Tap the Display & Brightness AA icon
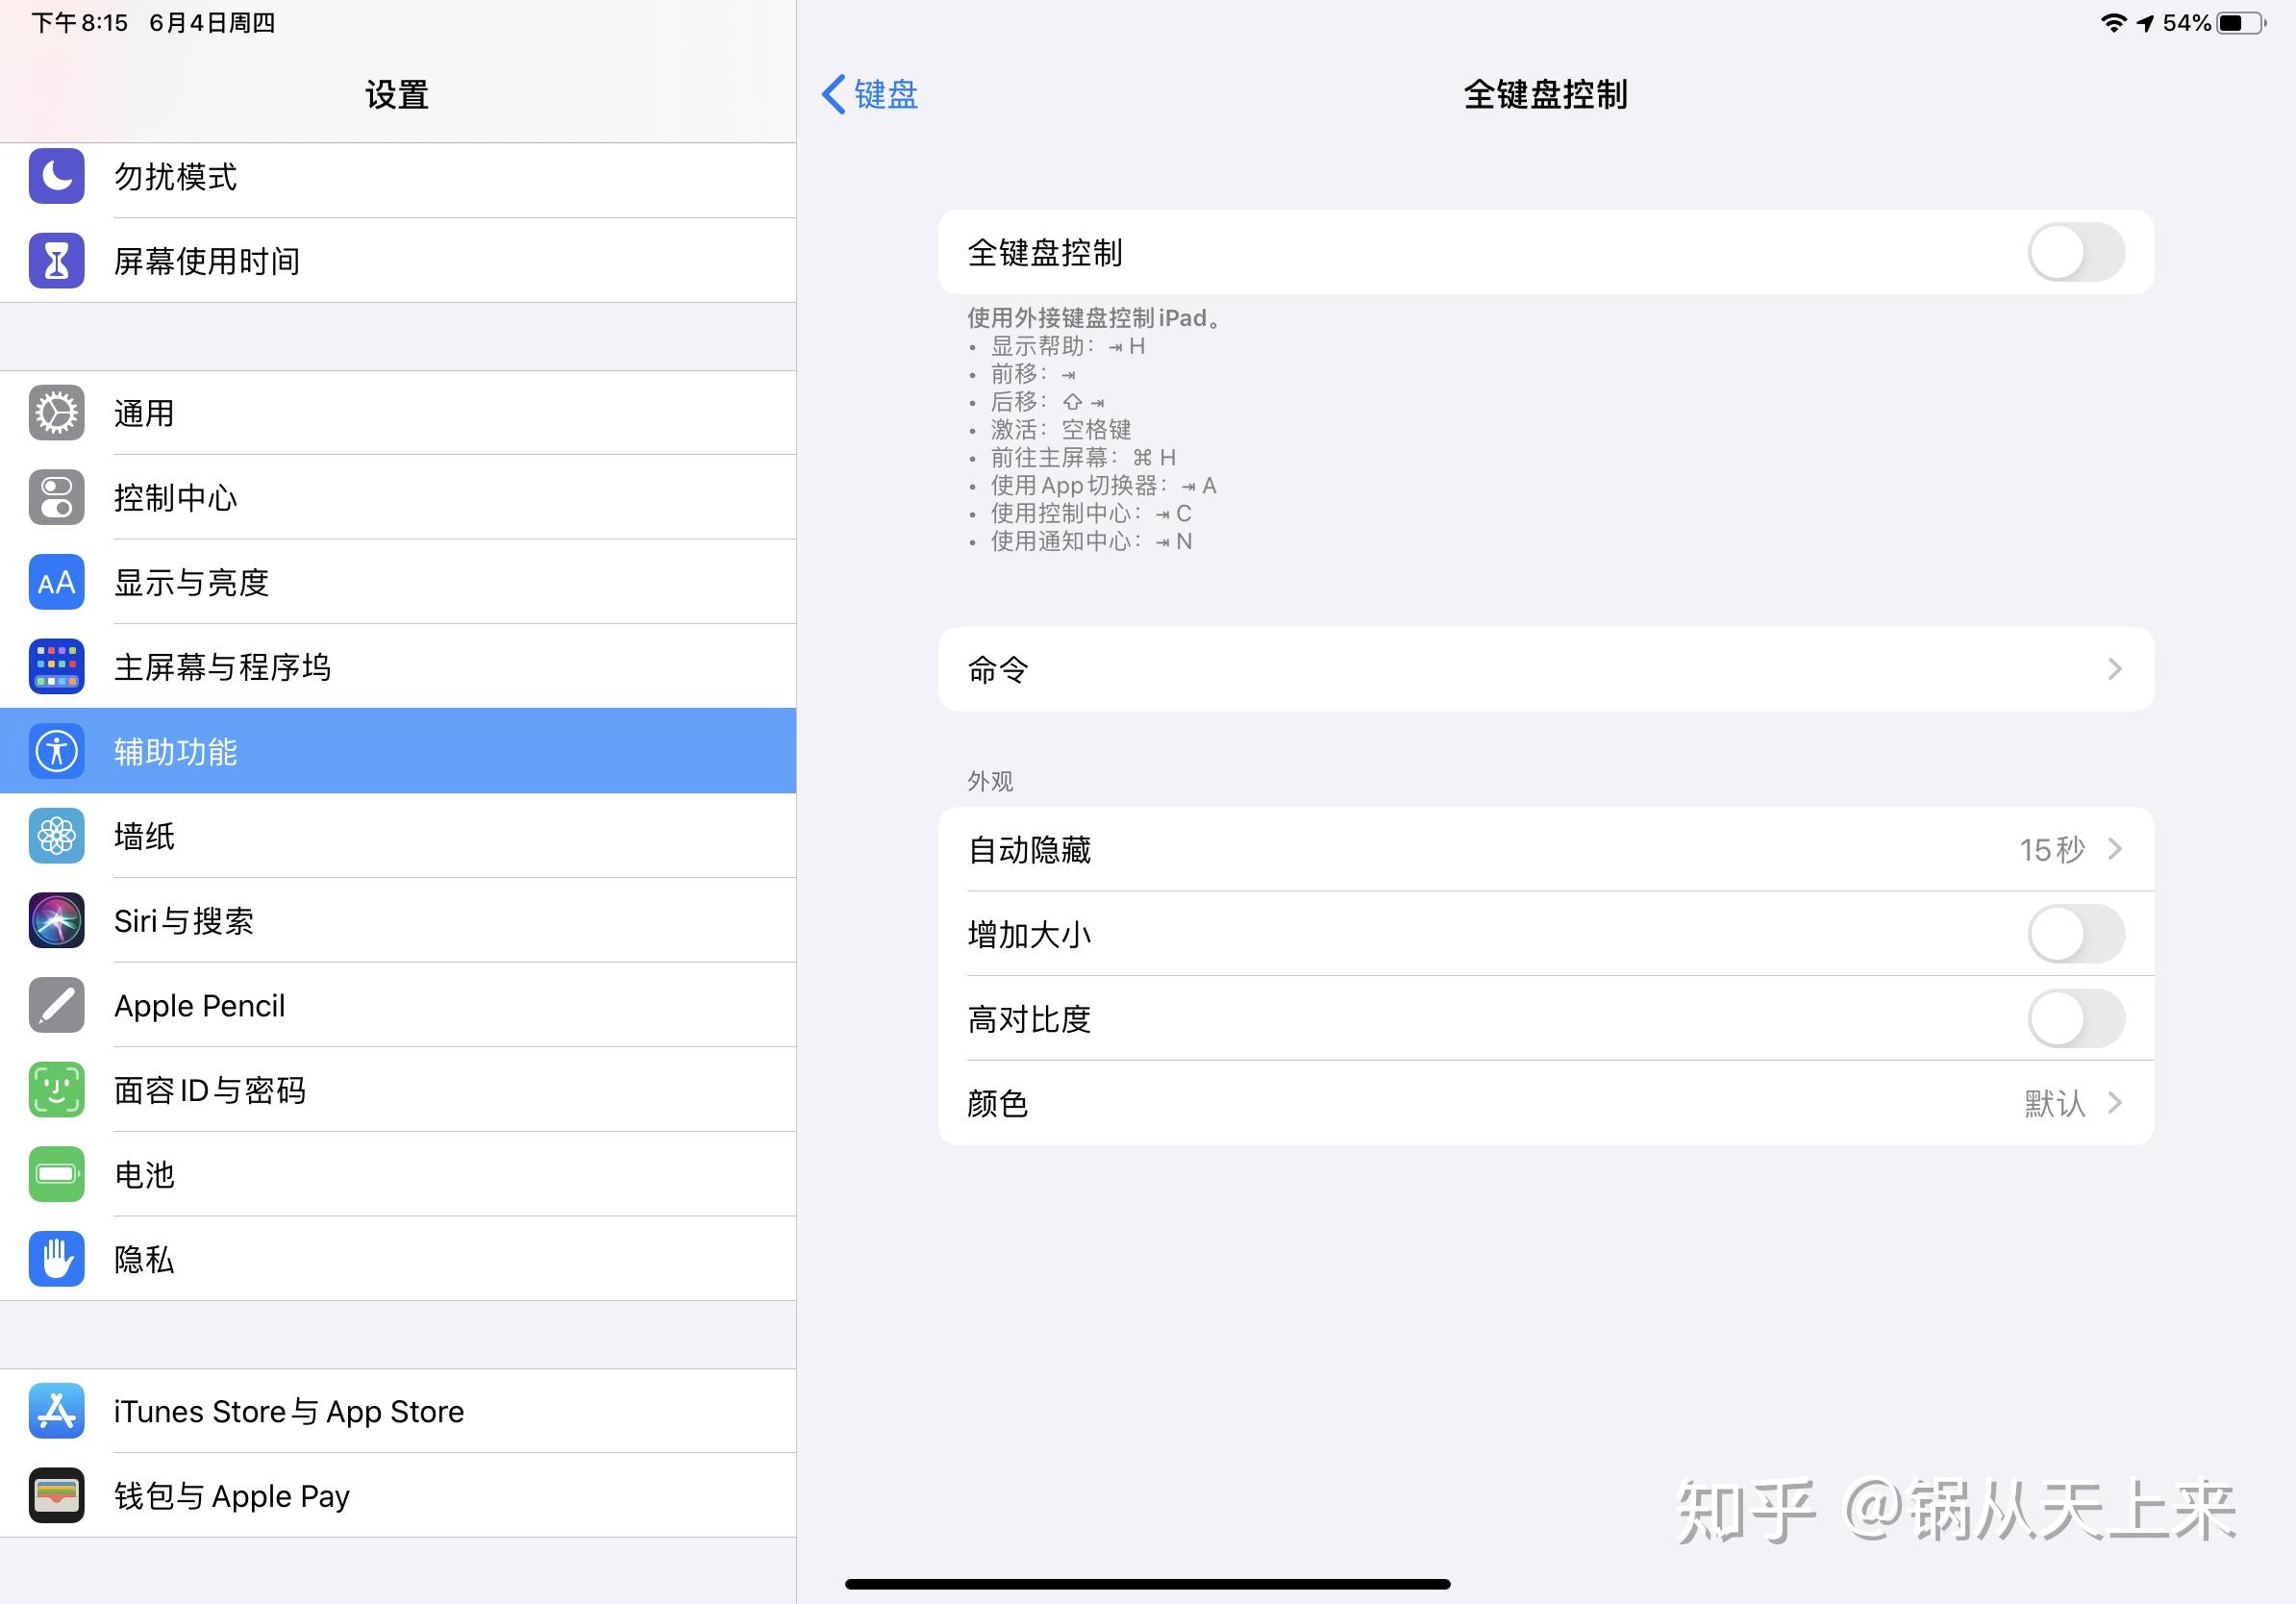The height and width of the screenshot is (1604, 2296). pos(57,582)
